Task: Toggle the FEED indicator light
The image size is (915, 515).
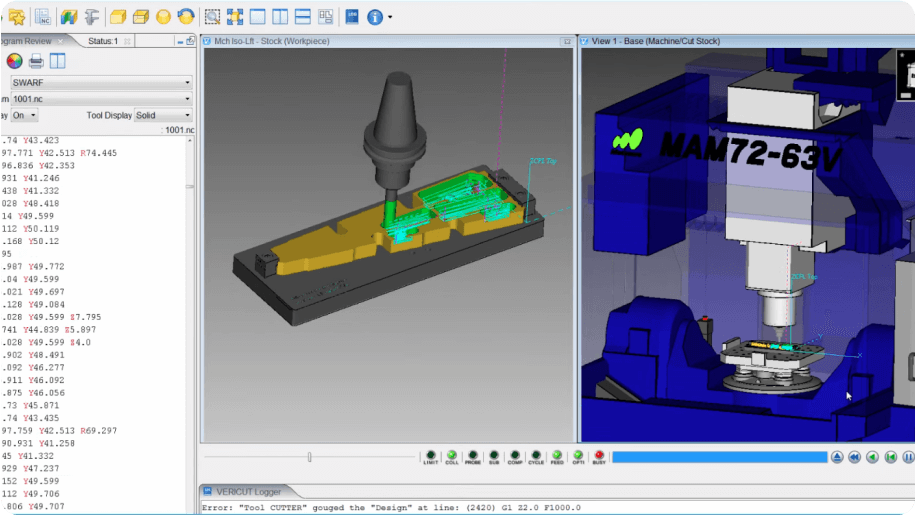Action: pyautogui.click(x=557, y=455)
